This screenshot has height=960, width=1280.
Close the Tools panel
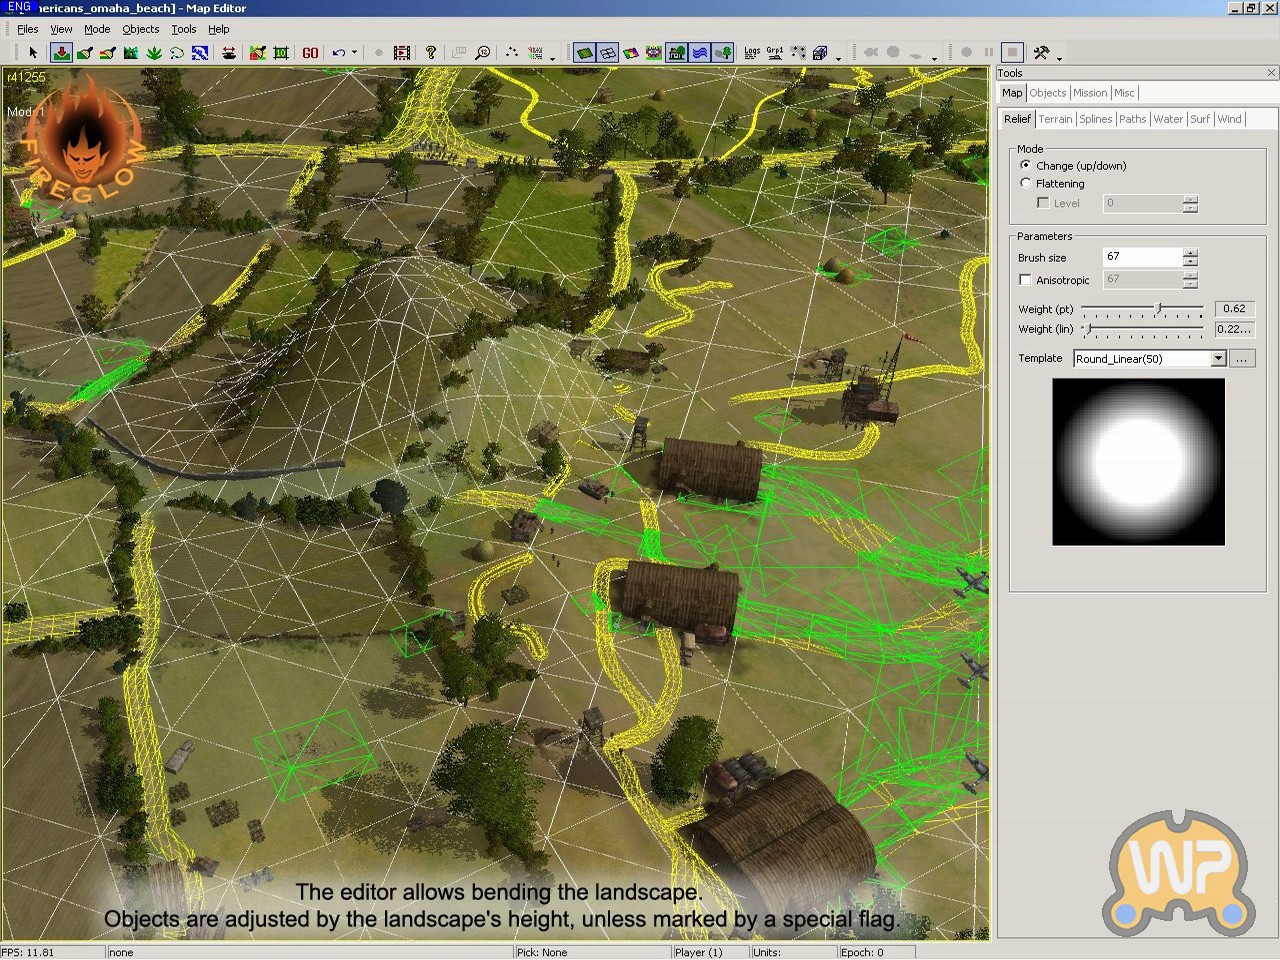pos(1271,73)
